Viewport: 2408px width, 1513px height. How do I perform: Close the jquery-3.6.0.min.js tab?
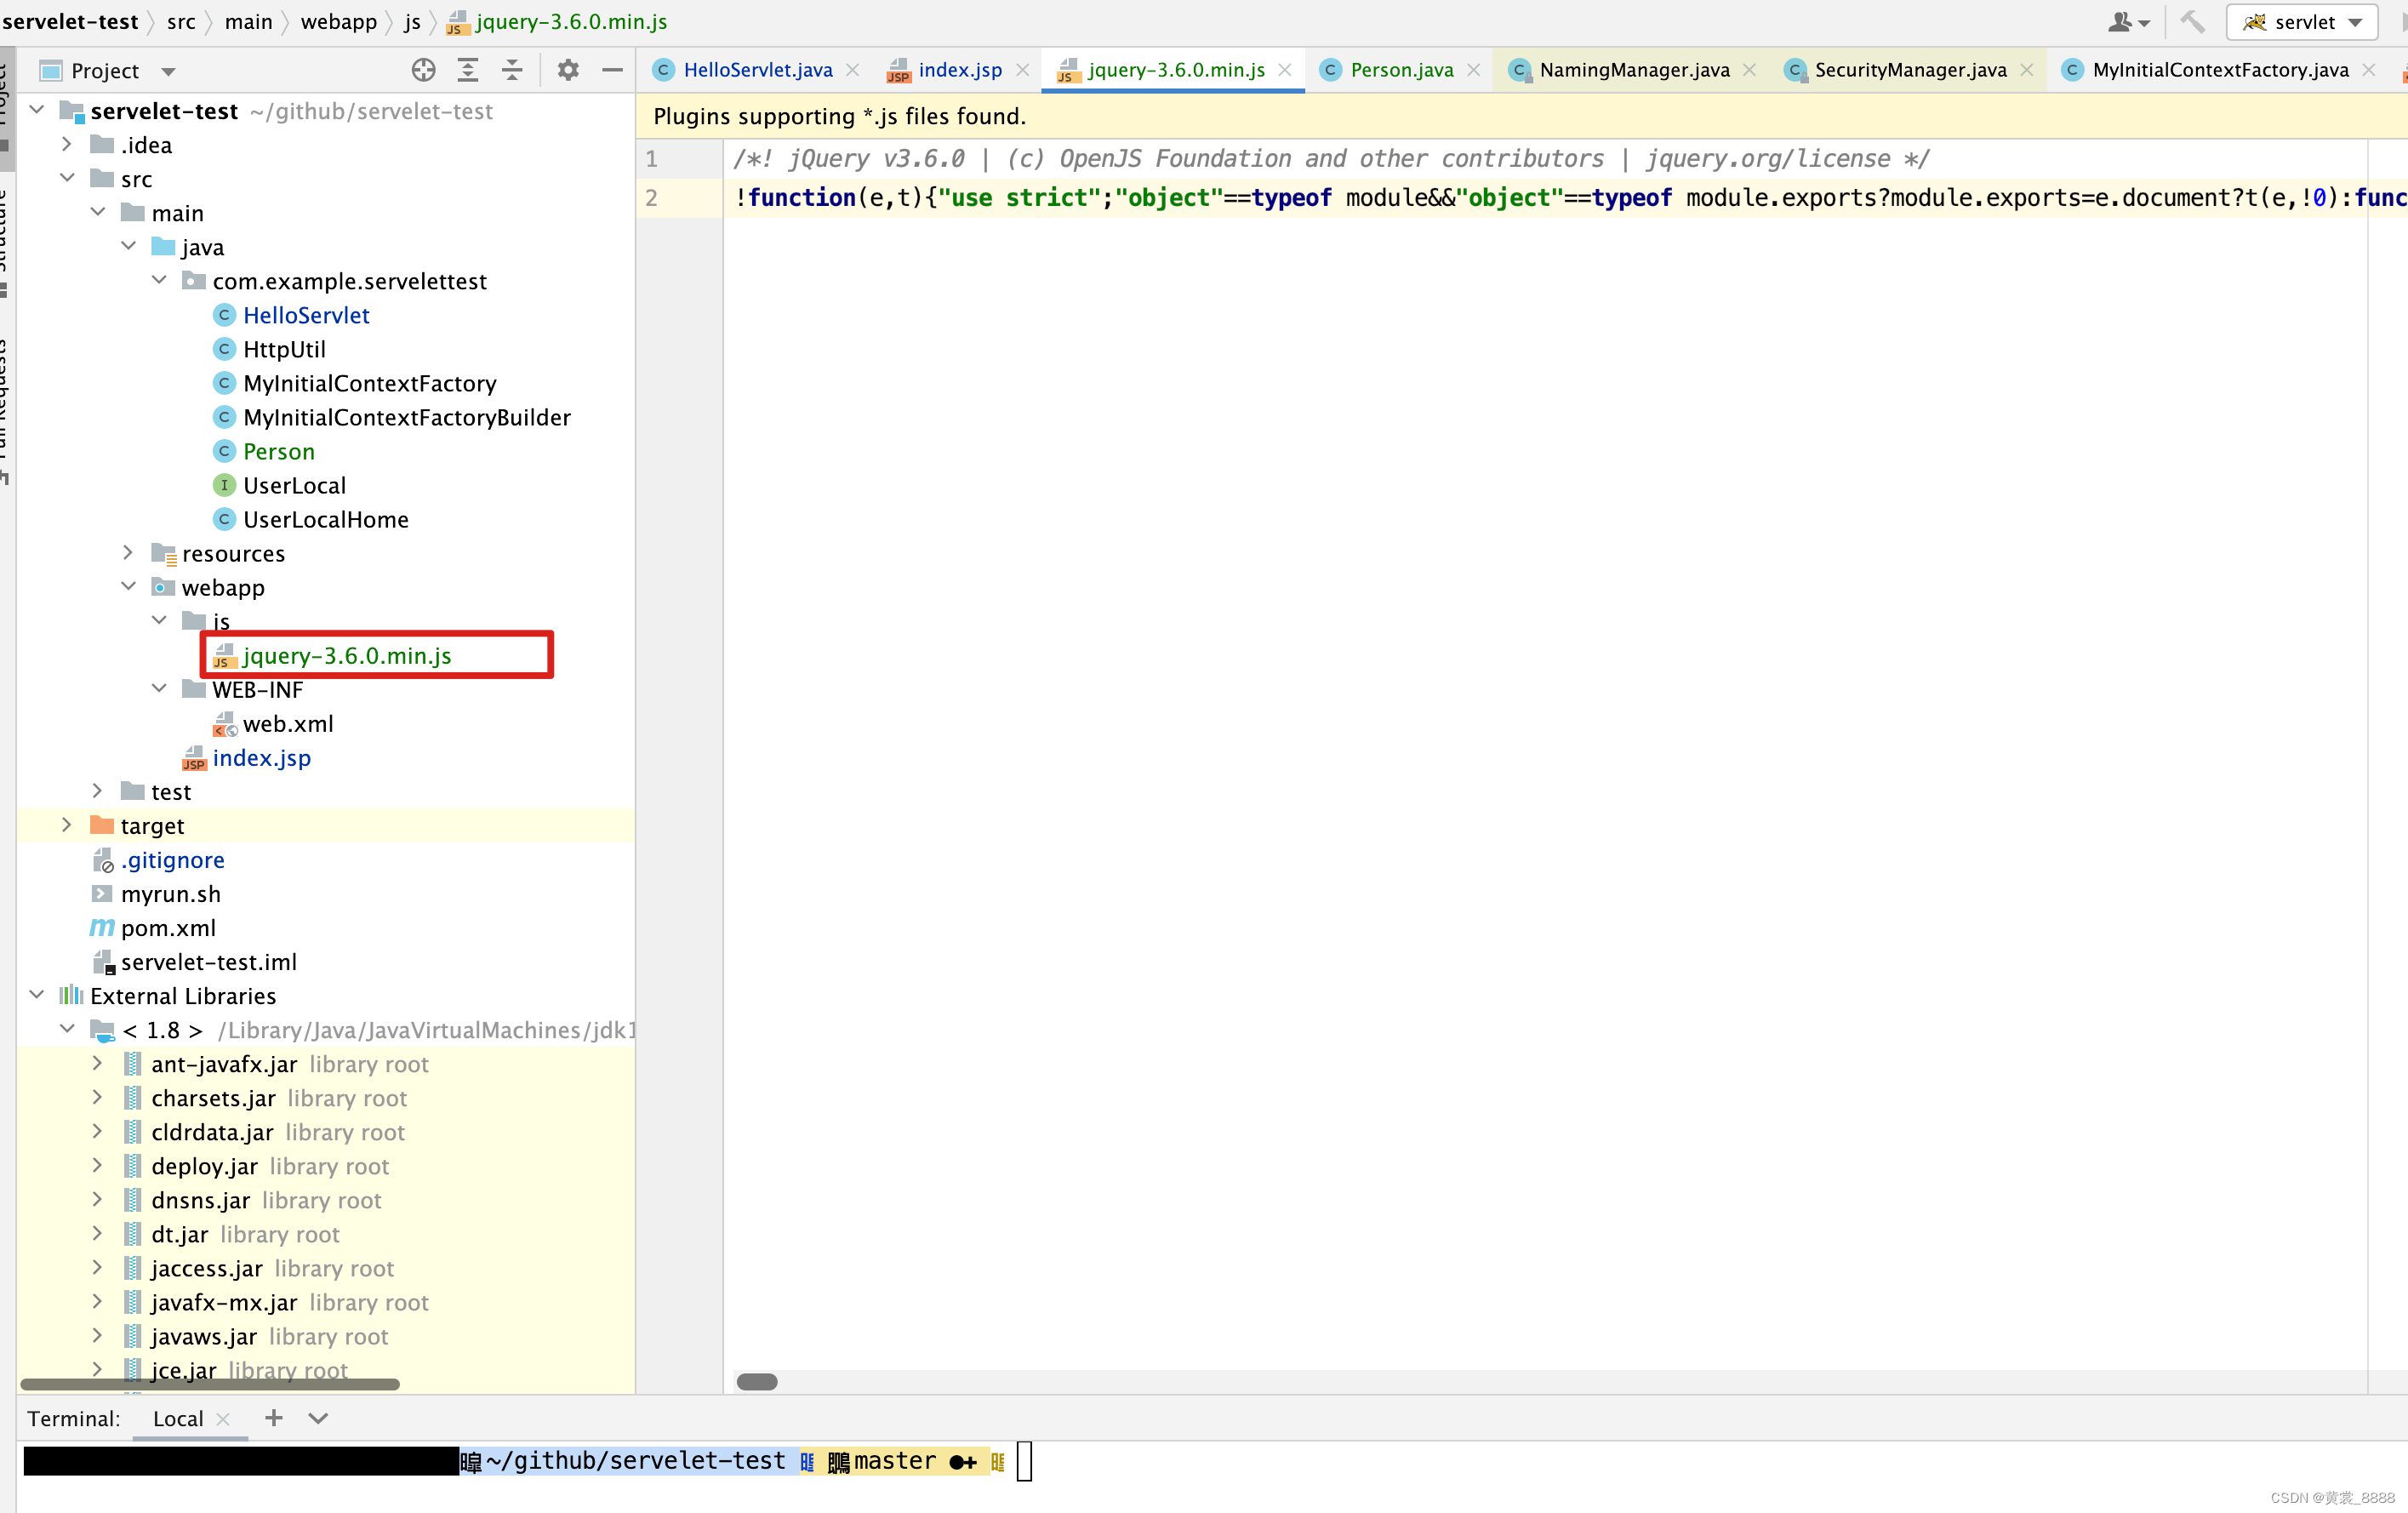[x=1285, y=70]
